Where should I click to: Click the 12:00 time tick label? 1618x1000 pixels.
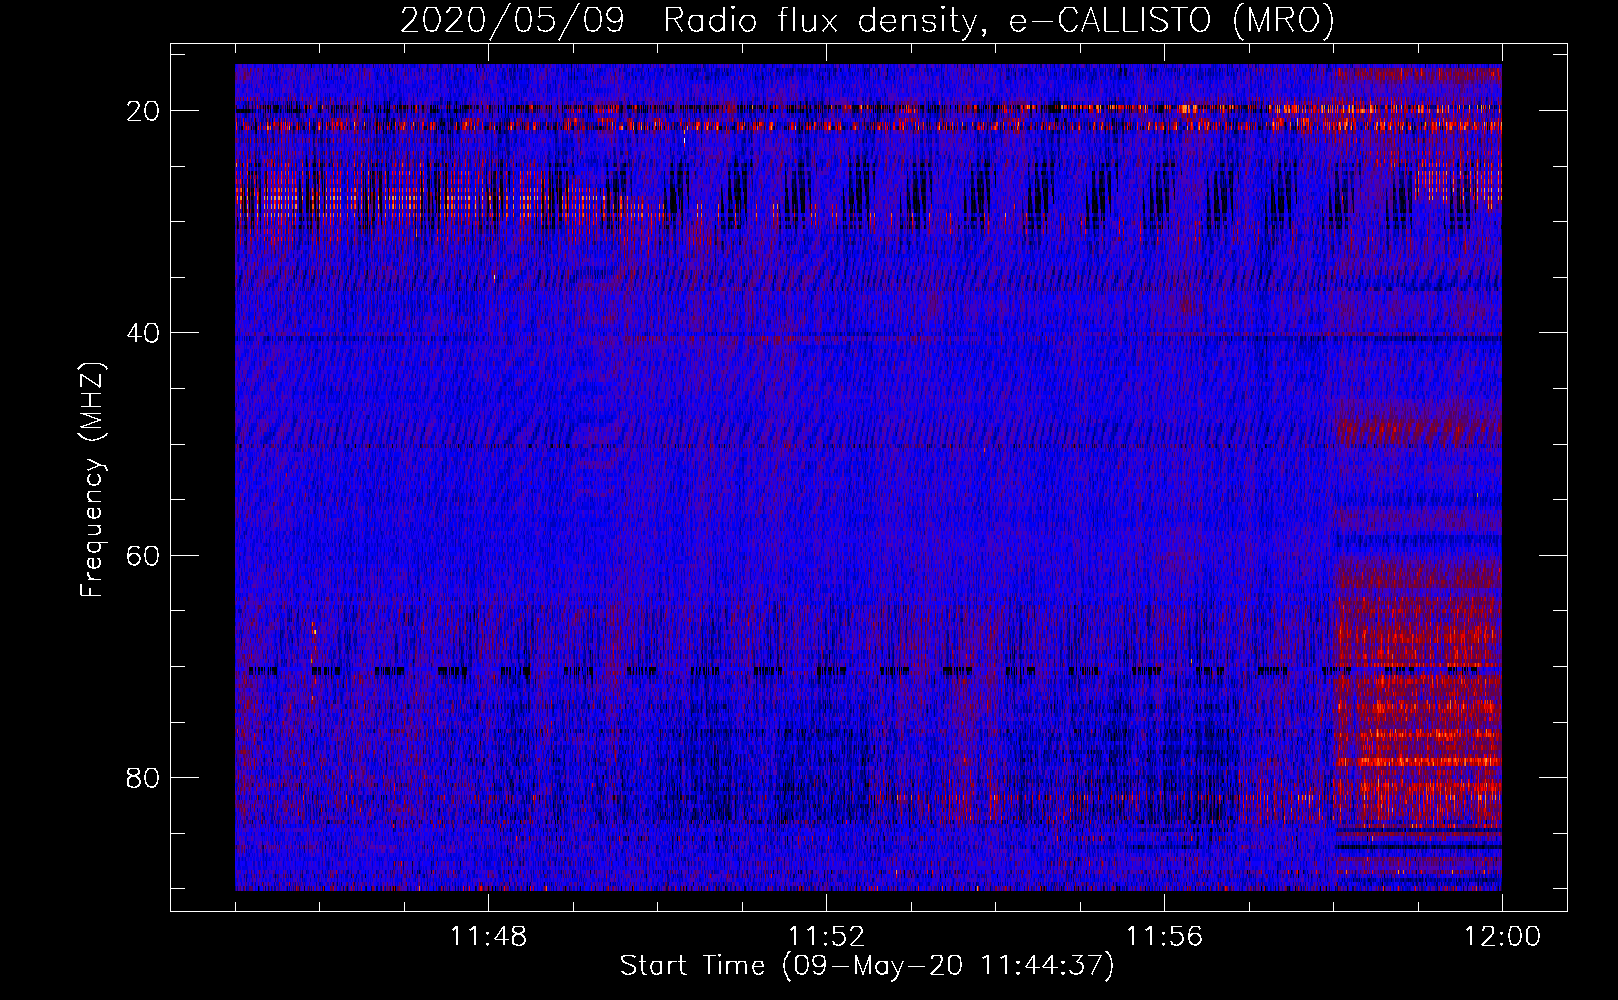1502,937
